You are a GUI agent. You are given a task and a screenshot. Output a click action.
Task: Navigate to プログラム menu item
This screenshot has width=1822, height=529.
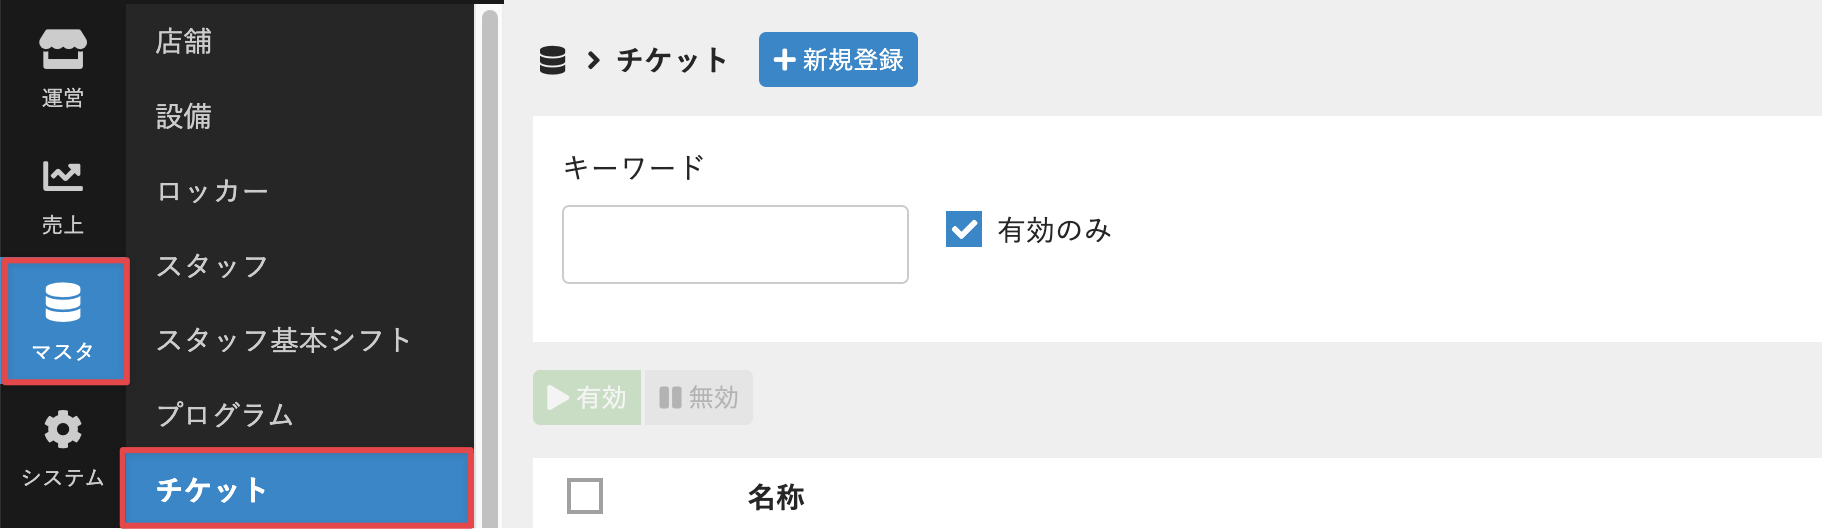point(225,414)
